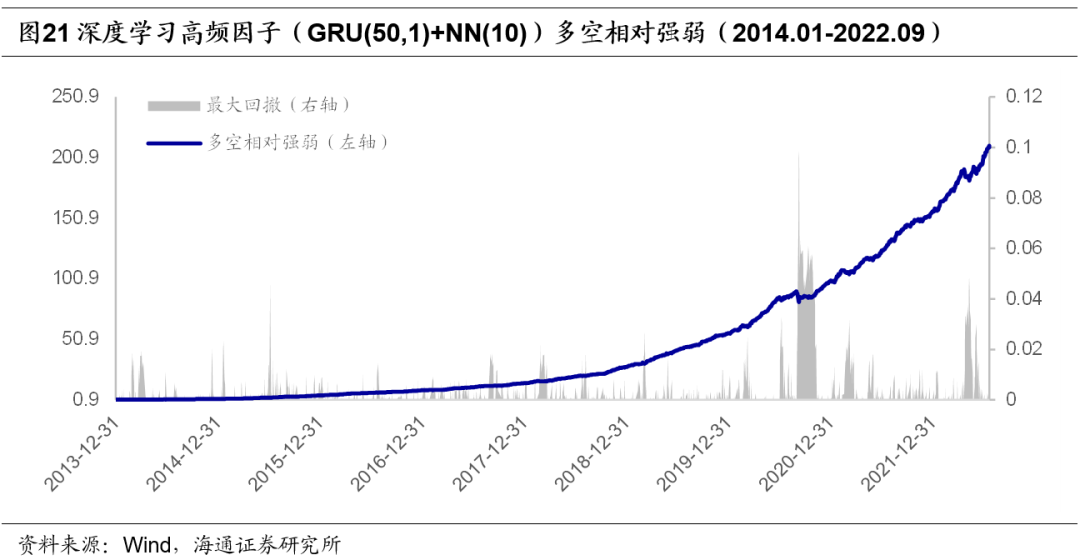
Task: Click the date range '2014.01-2022.09' in the title
Action: (829, 32)
